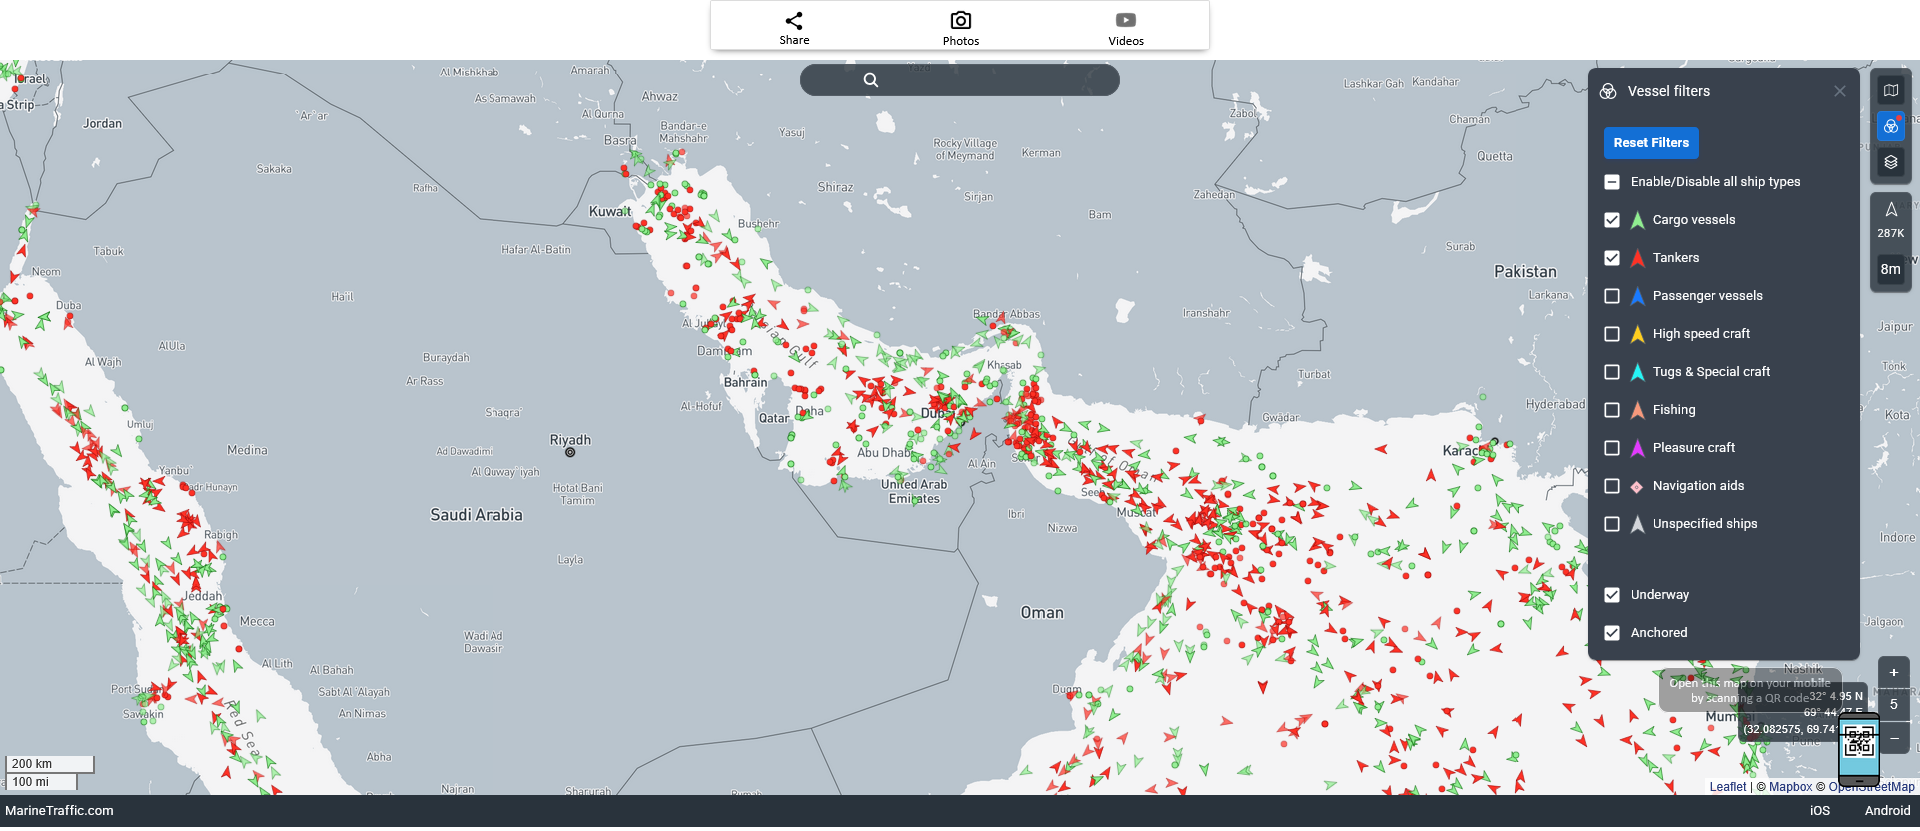
Task: Open Photos from the top bar
Action: pos(960,28)
